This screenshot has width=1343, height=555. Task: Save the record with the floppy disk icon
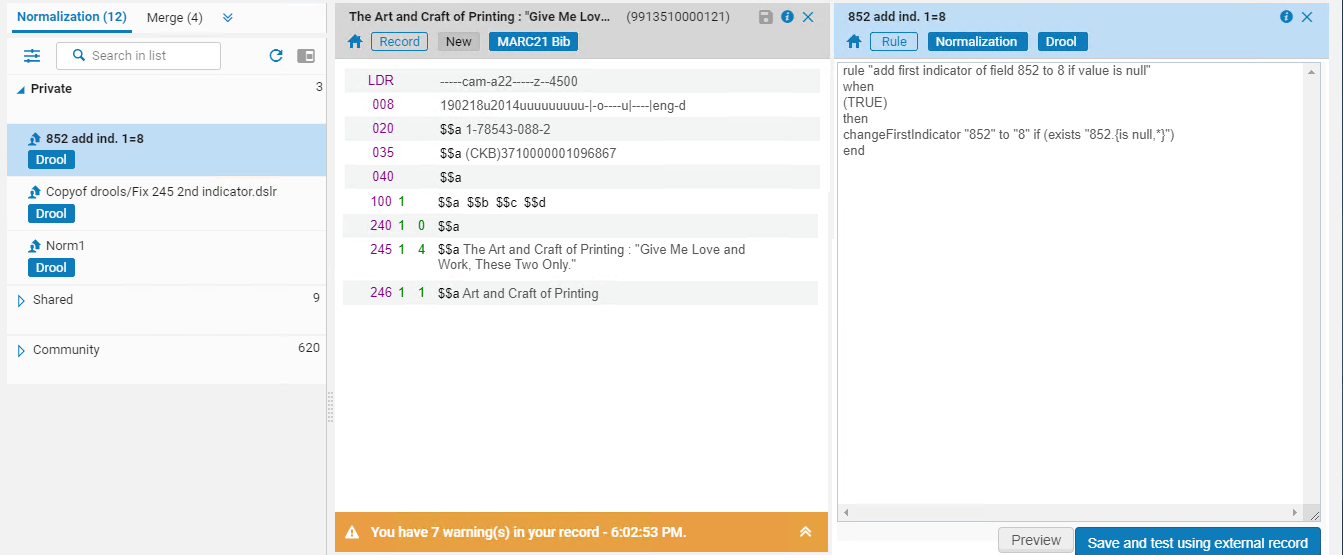(x=766, y=17)
